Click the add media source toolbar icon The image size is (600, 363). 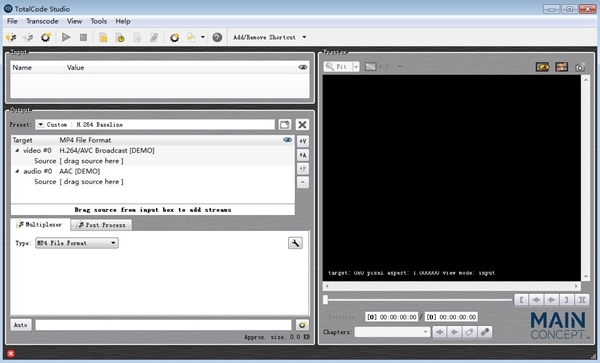tap(11, 37)
